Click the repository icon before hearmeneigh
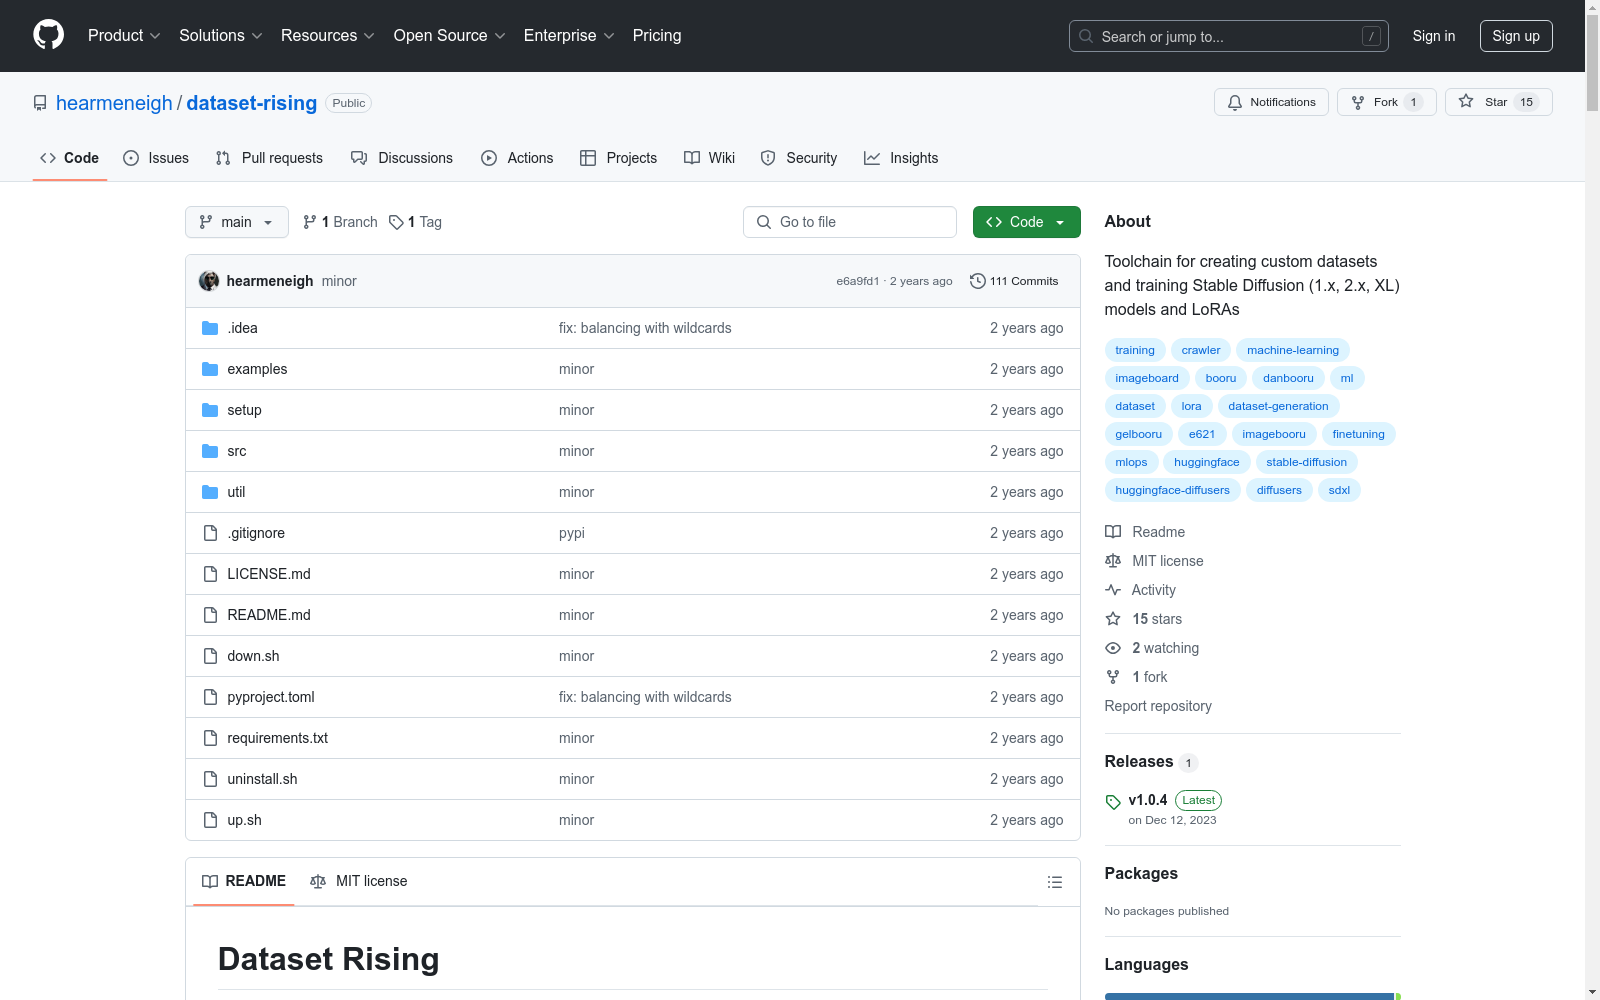 click(40, 103)
